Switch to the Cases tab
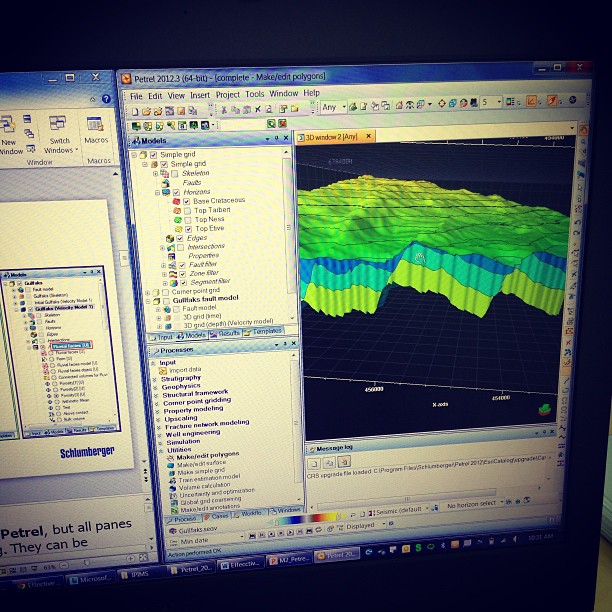 point(216,516)
